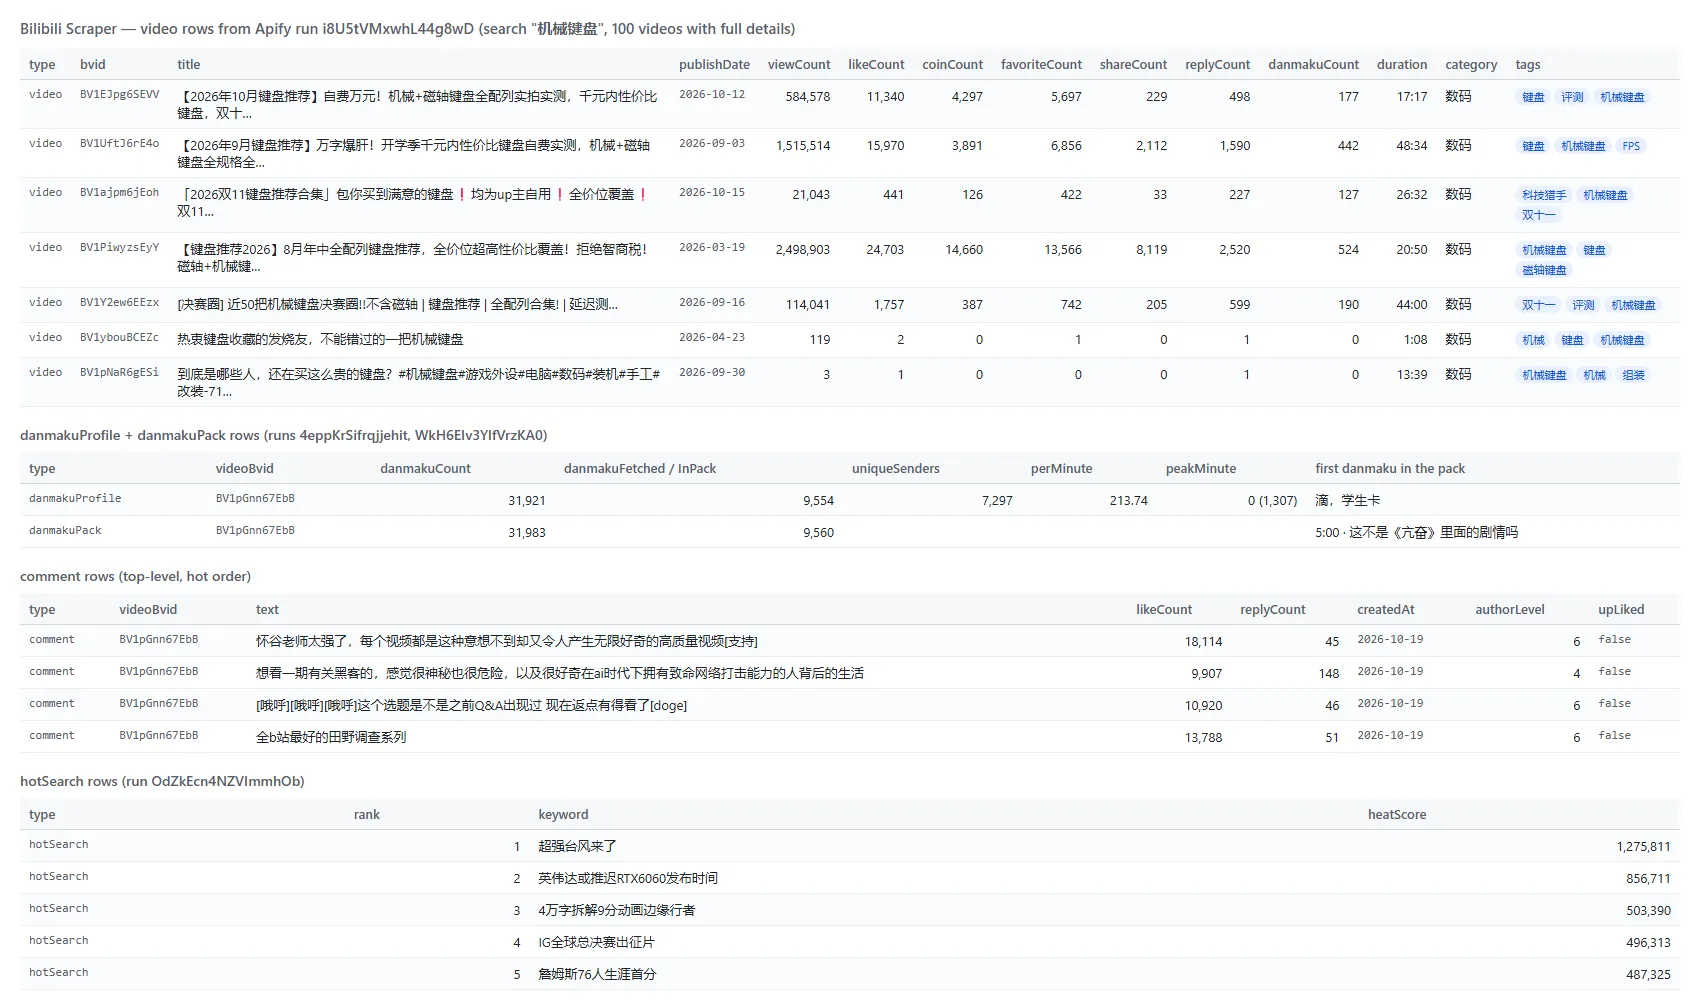Click the danmakuPack row type cell
The width and height of the screenshot is (1700, 1008).
[65, 530]
